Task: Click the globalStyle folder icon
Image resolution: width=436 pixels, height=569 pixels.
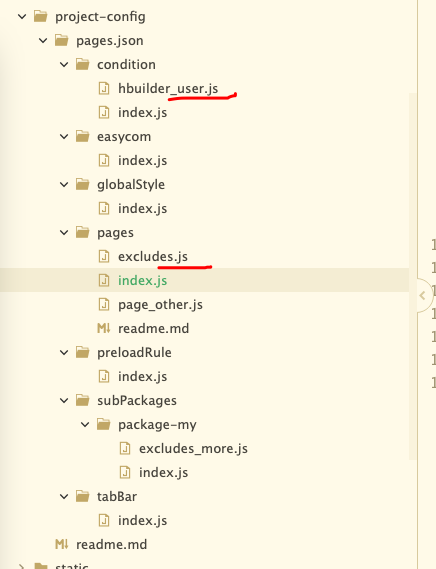Action: 82,184
